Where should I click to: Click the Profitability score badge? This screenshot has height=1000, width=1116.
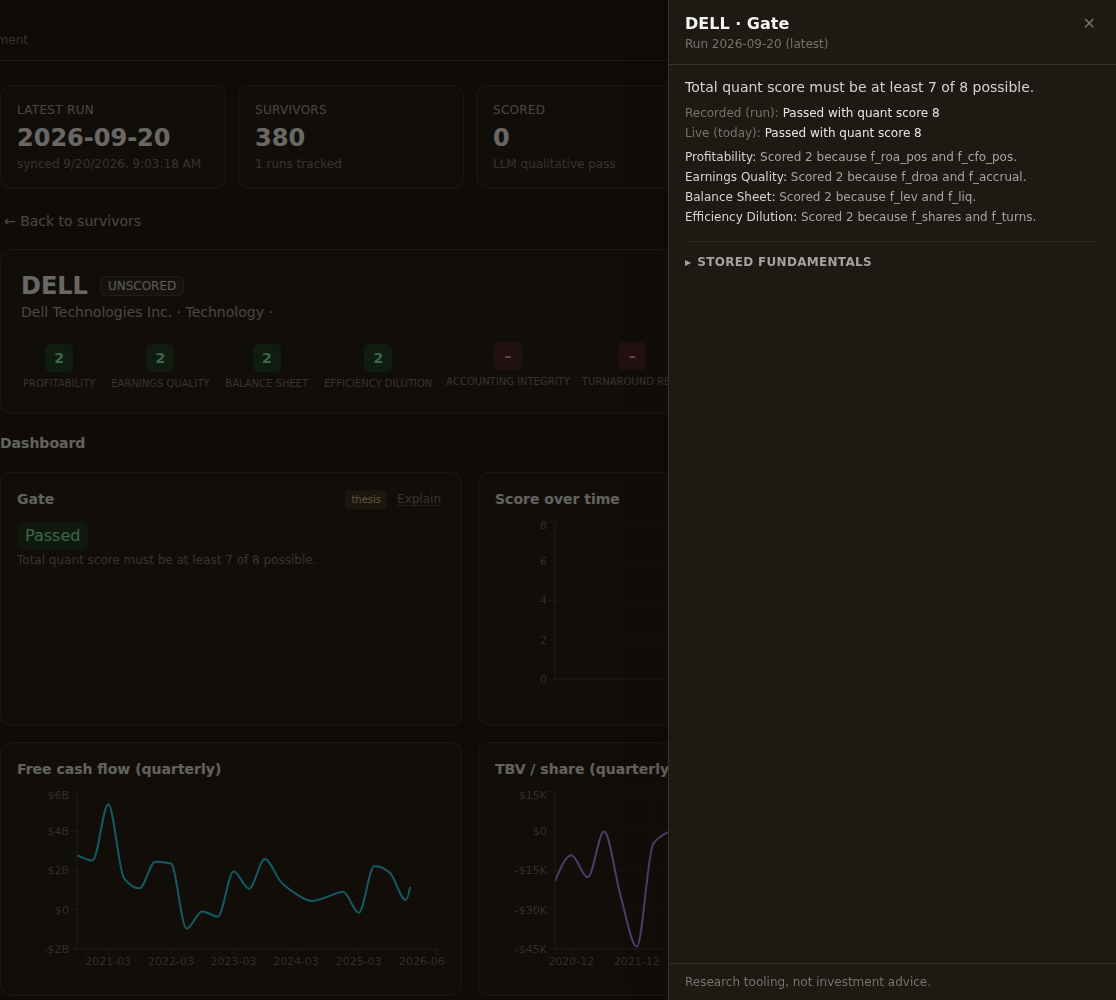[x=59, y=358]
